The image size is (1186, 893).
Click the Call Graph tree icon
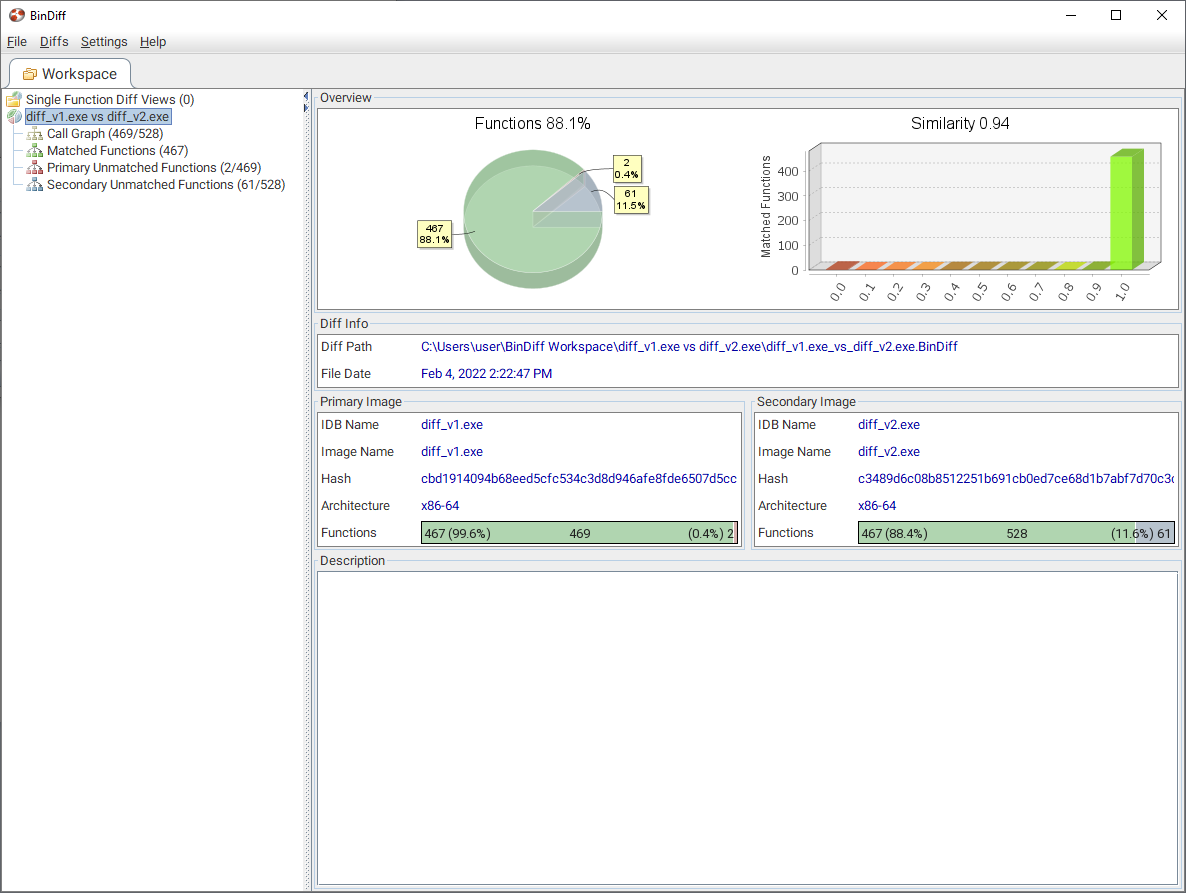pyautogui.click(x=35, y=134)
